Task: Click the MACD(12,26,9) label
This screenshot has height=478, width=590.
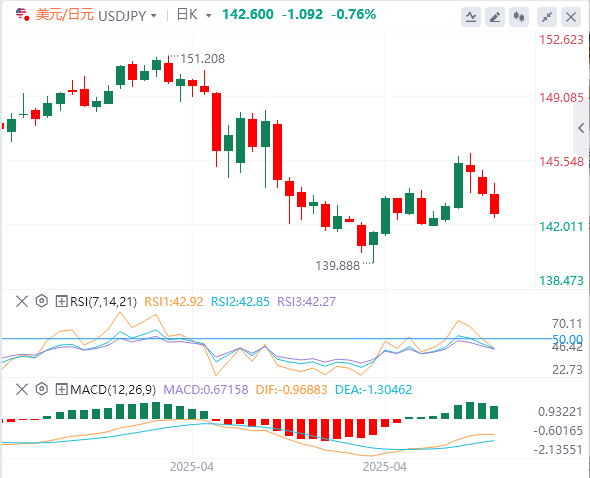Action: [113, 390]
